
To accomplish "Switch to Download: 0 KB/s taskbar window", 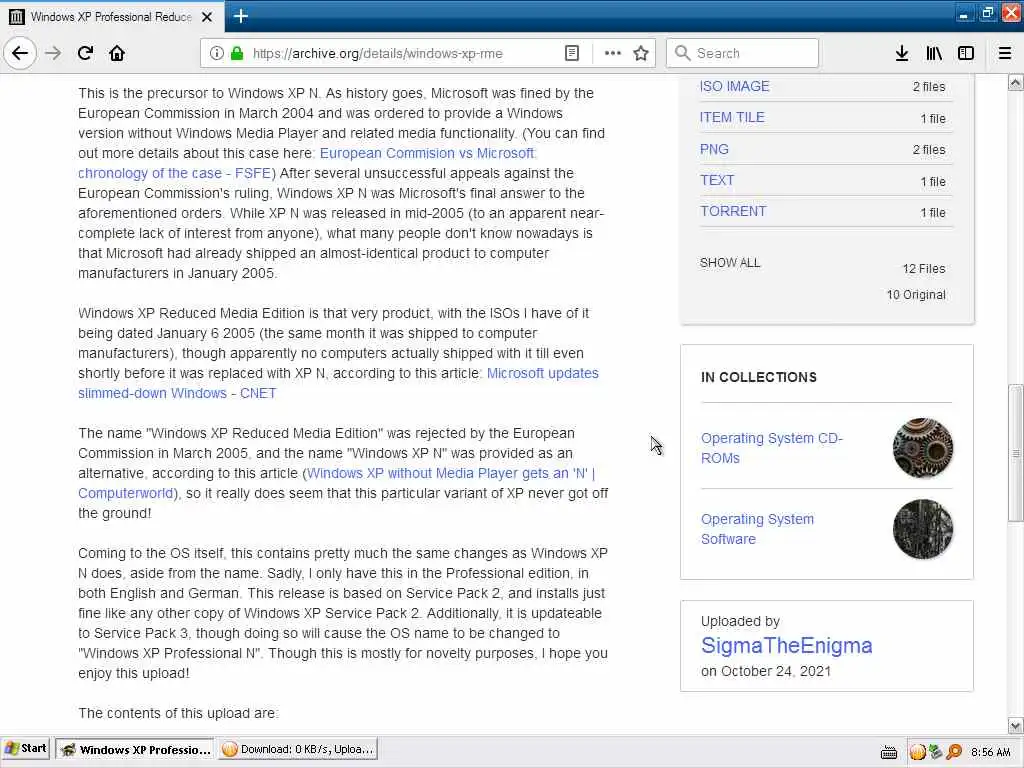I will (x=298, y=749).
